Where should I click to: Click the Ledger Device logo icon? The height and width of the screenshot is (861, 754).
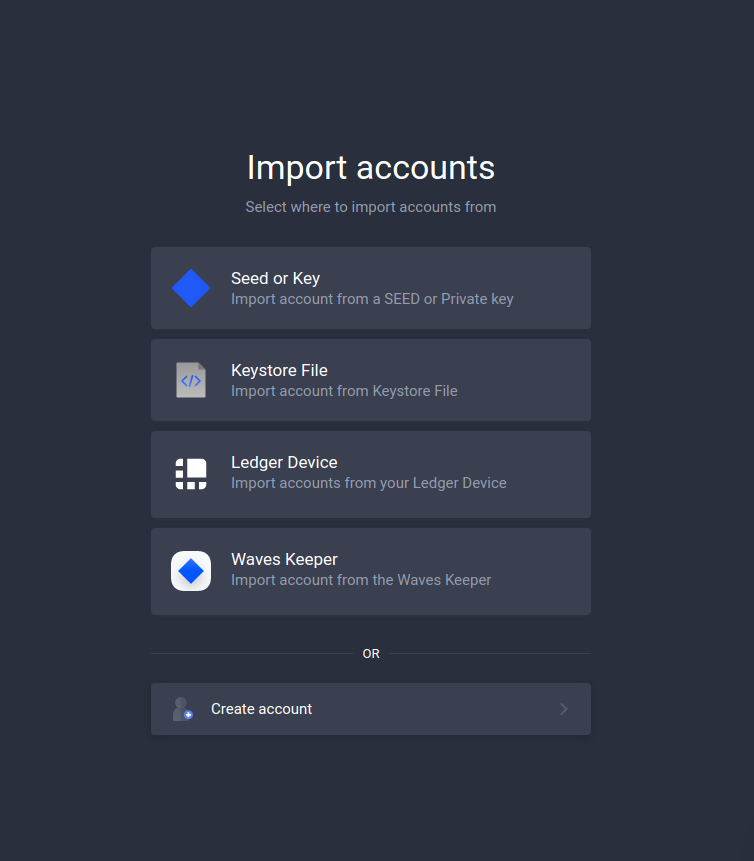(x=191, y=474)
